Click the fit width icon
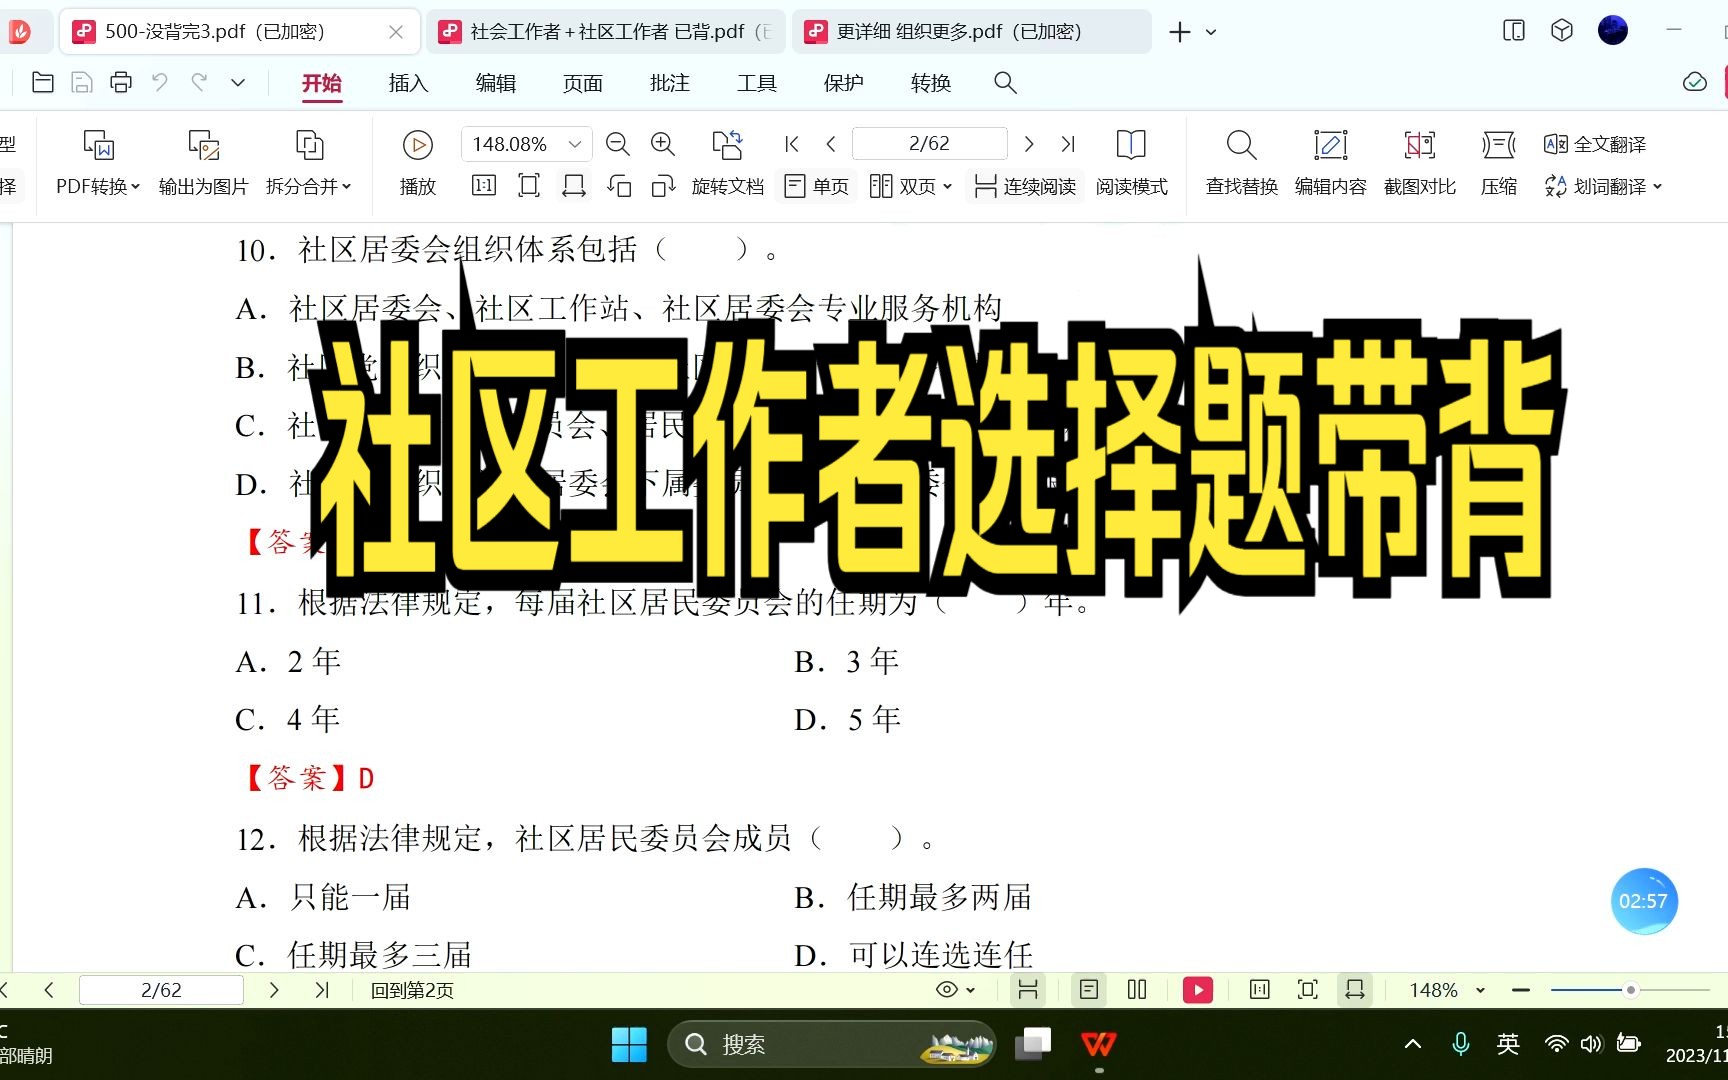 pos(574,186)
